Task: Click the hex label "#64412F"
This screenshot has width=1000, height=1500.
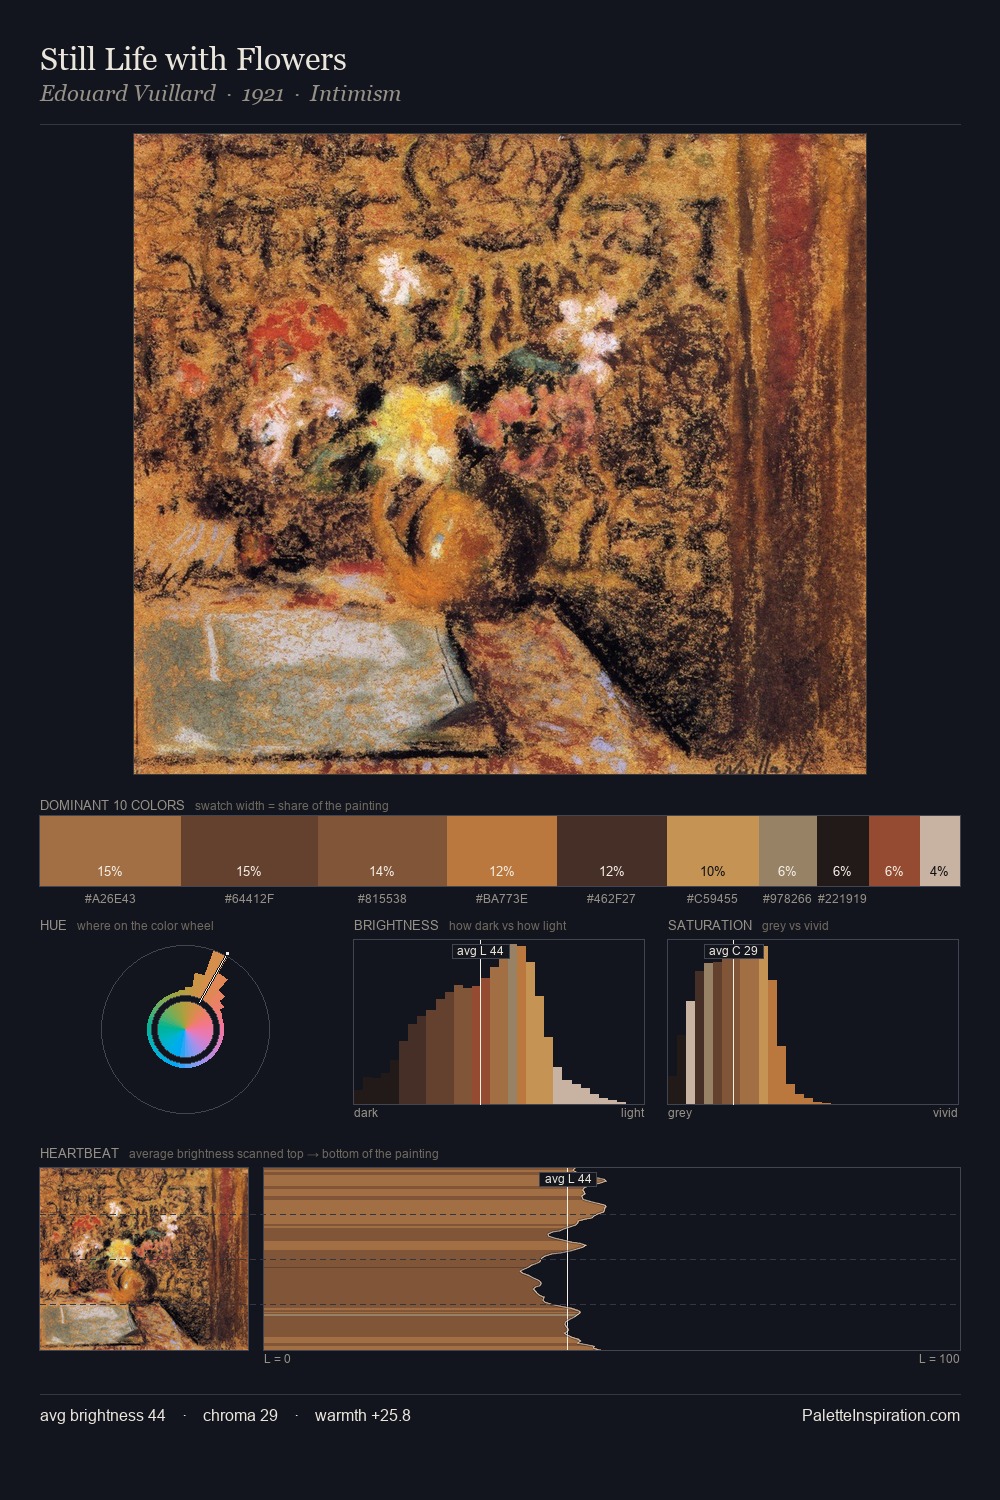Action: point(249,899)
